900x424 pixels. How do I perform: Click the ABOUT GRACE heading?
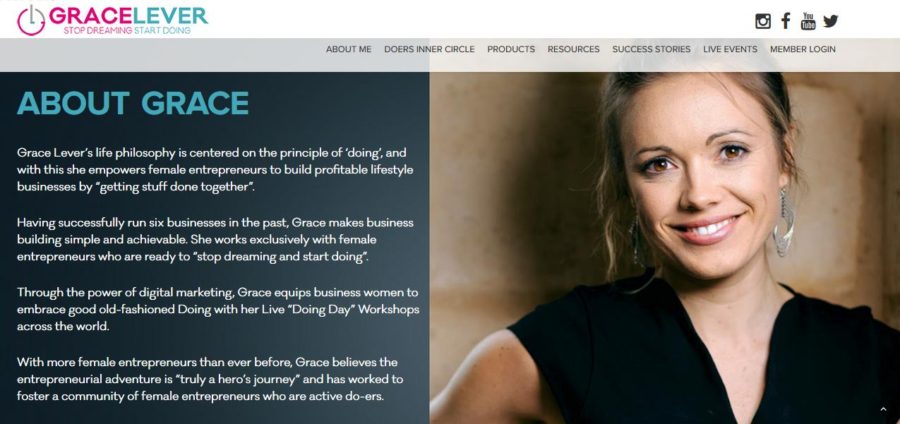tap(133, 103)
